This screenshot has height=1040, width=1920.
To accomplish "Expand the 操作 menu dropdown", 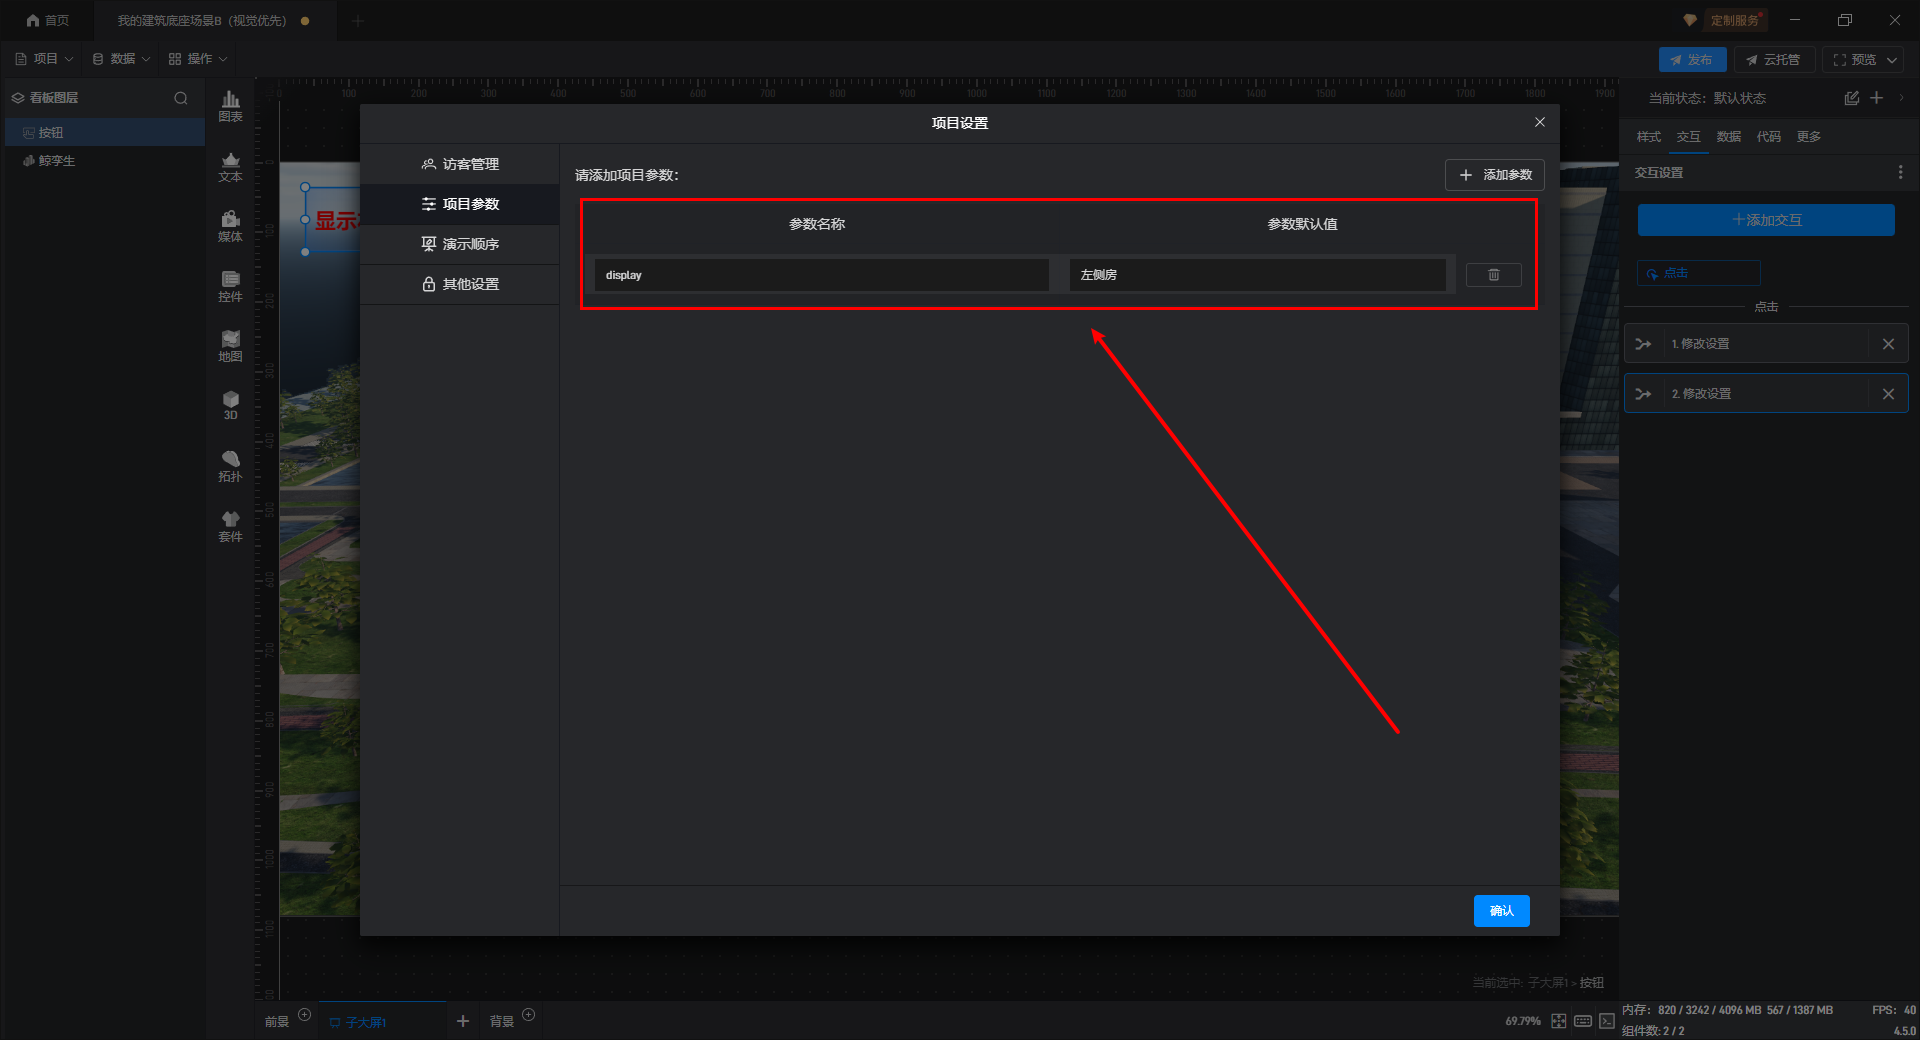I will (x=198, y=59).
